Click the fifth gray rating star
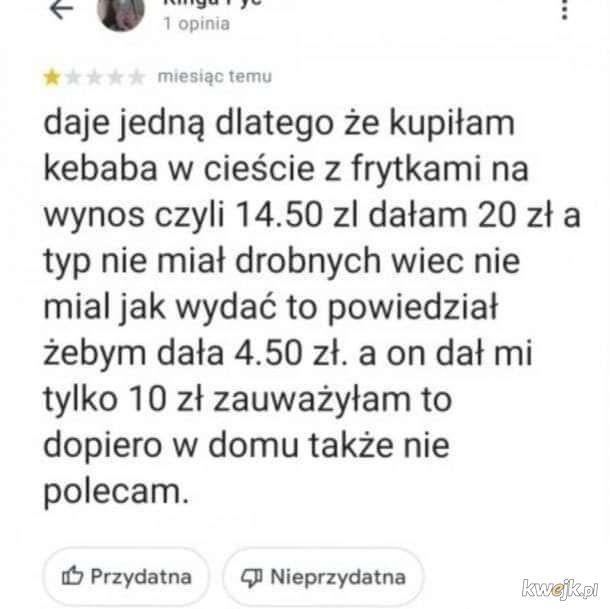Screen dimensions: 610x609 point(136,77)
